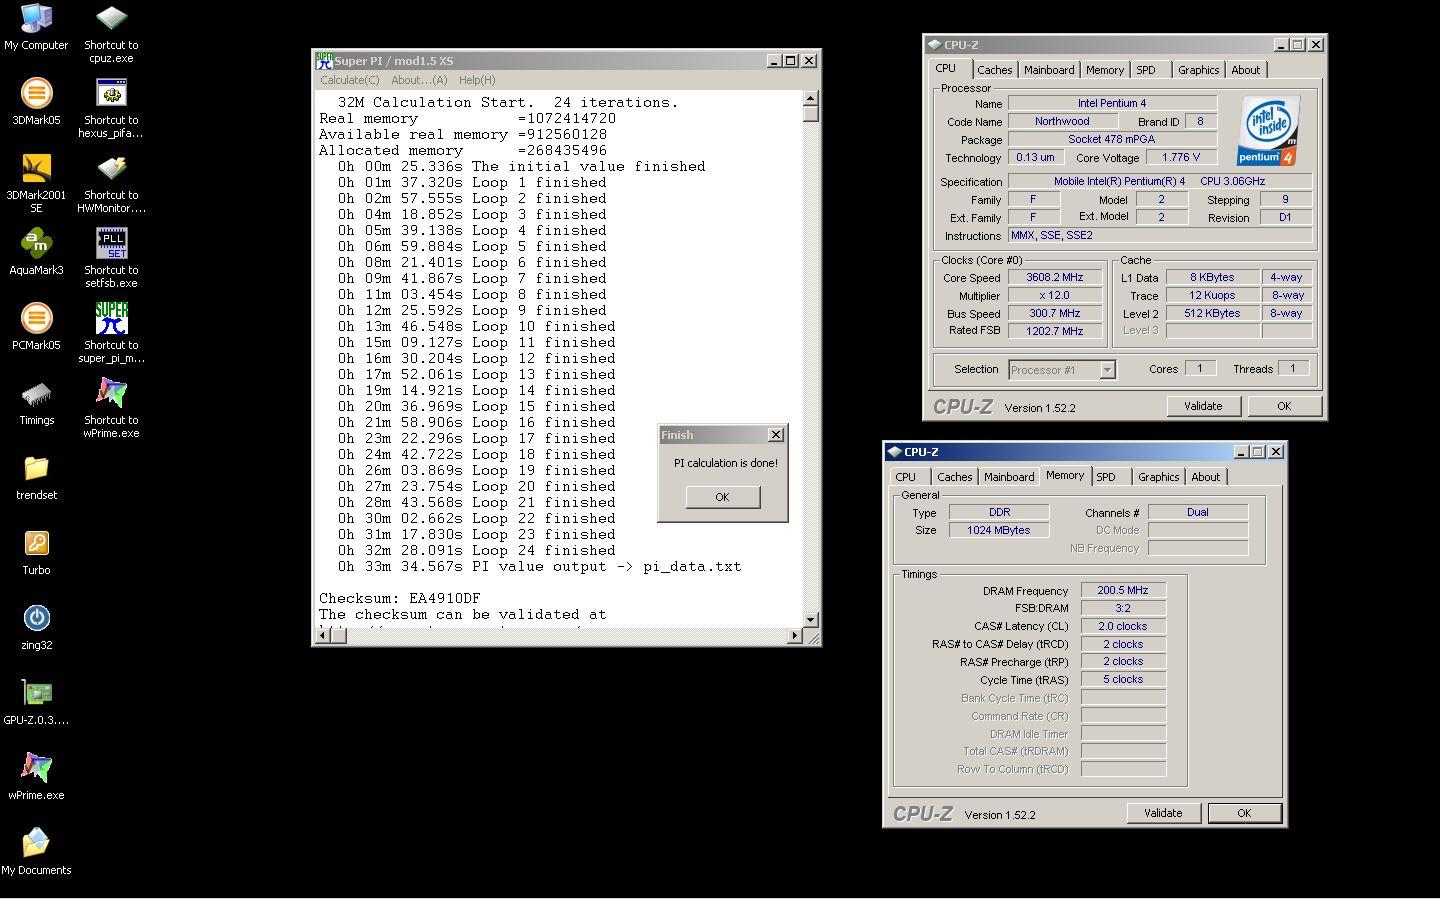1440x900 pixels.
Task: Select Caches tab in lower CPU-Z window
Action: click(954, 477)
